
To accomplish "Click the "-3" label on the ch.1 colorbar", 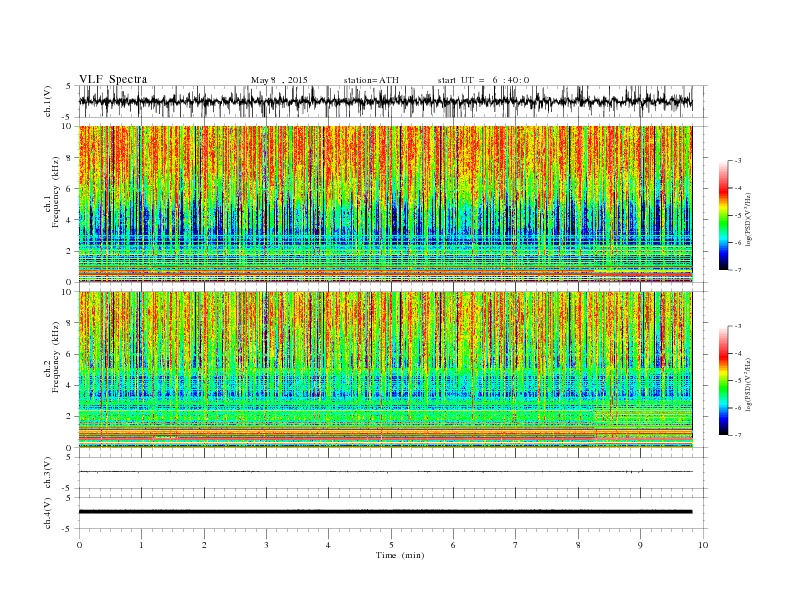I will [737, 161].
